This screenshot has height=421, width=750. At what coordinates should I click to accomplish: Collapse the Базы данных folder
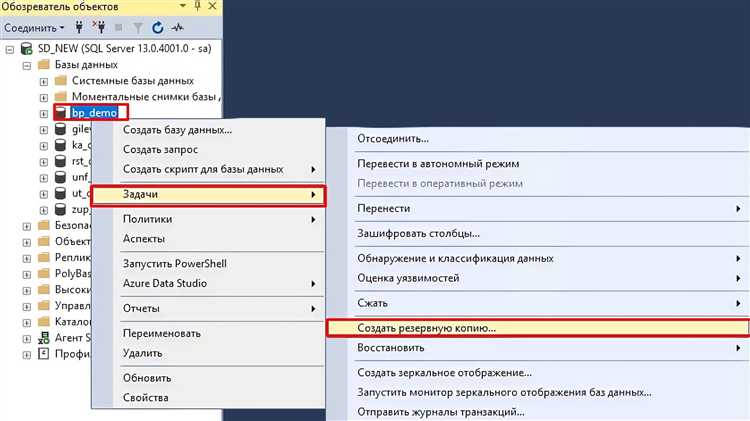[x=26, y=64]
